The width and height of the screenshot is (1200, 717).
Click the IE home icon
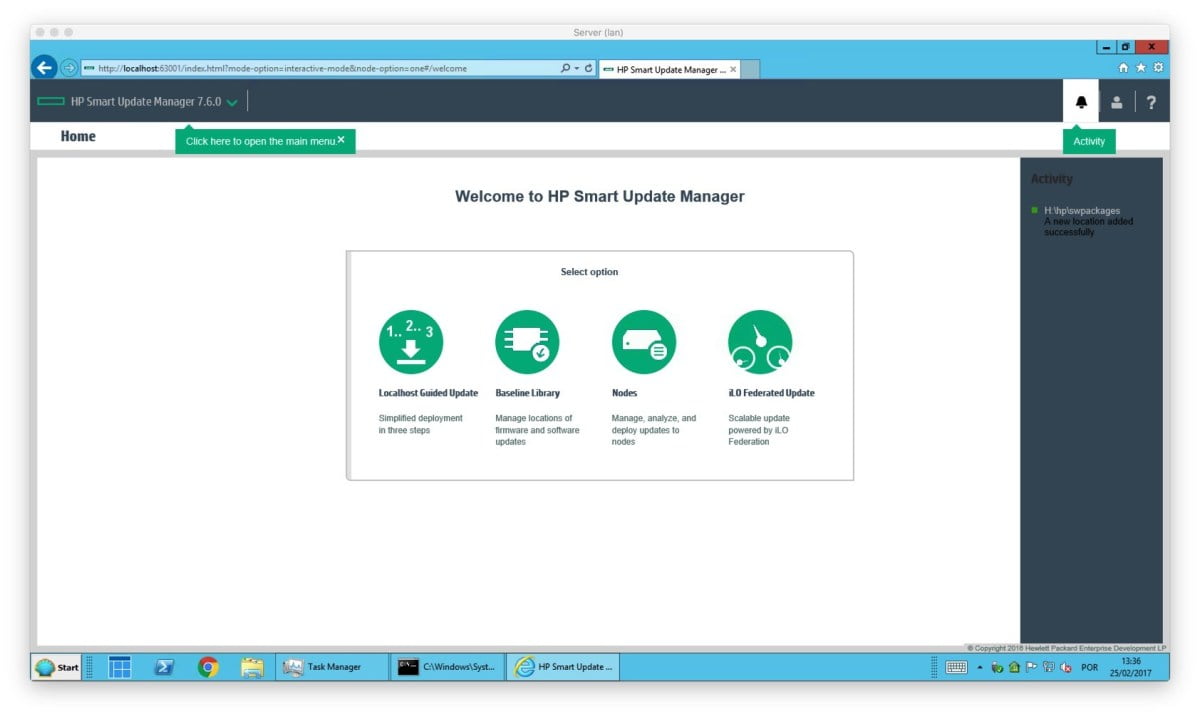tap(1123, 68)
